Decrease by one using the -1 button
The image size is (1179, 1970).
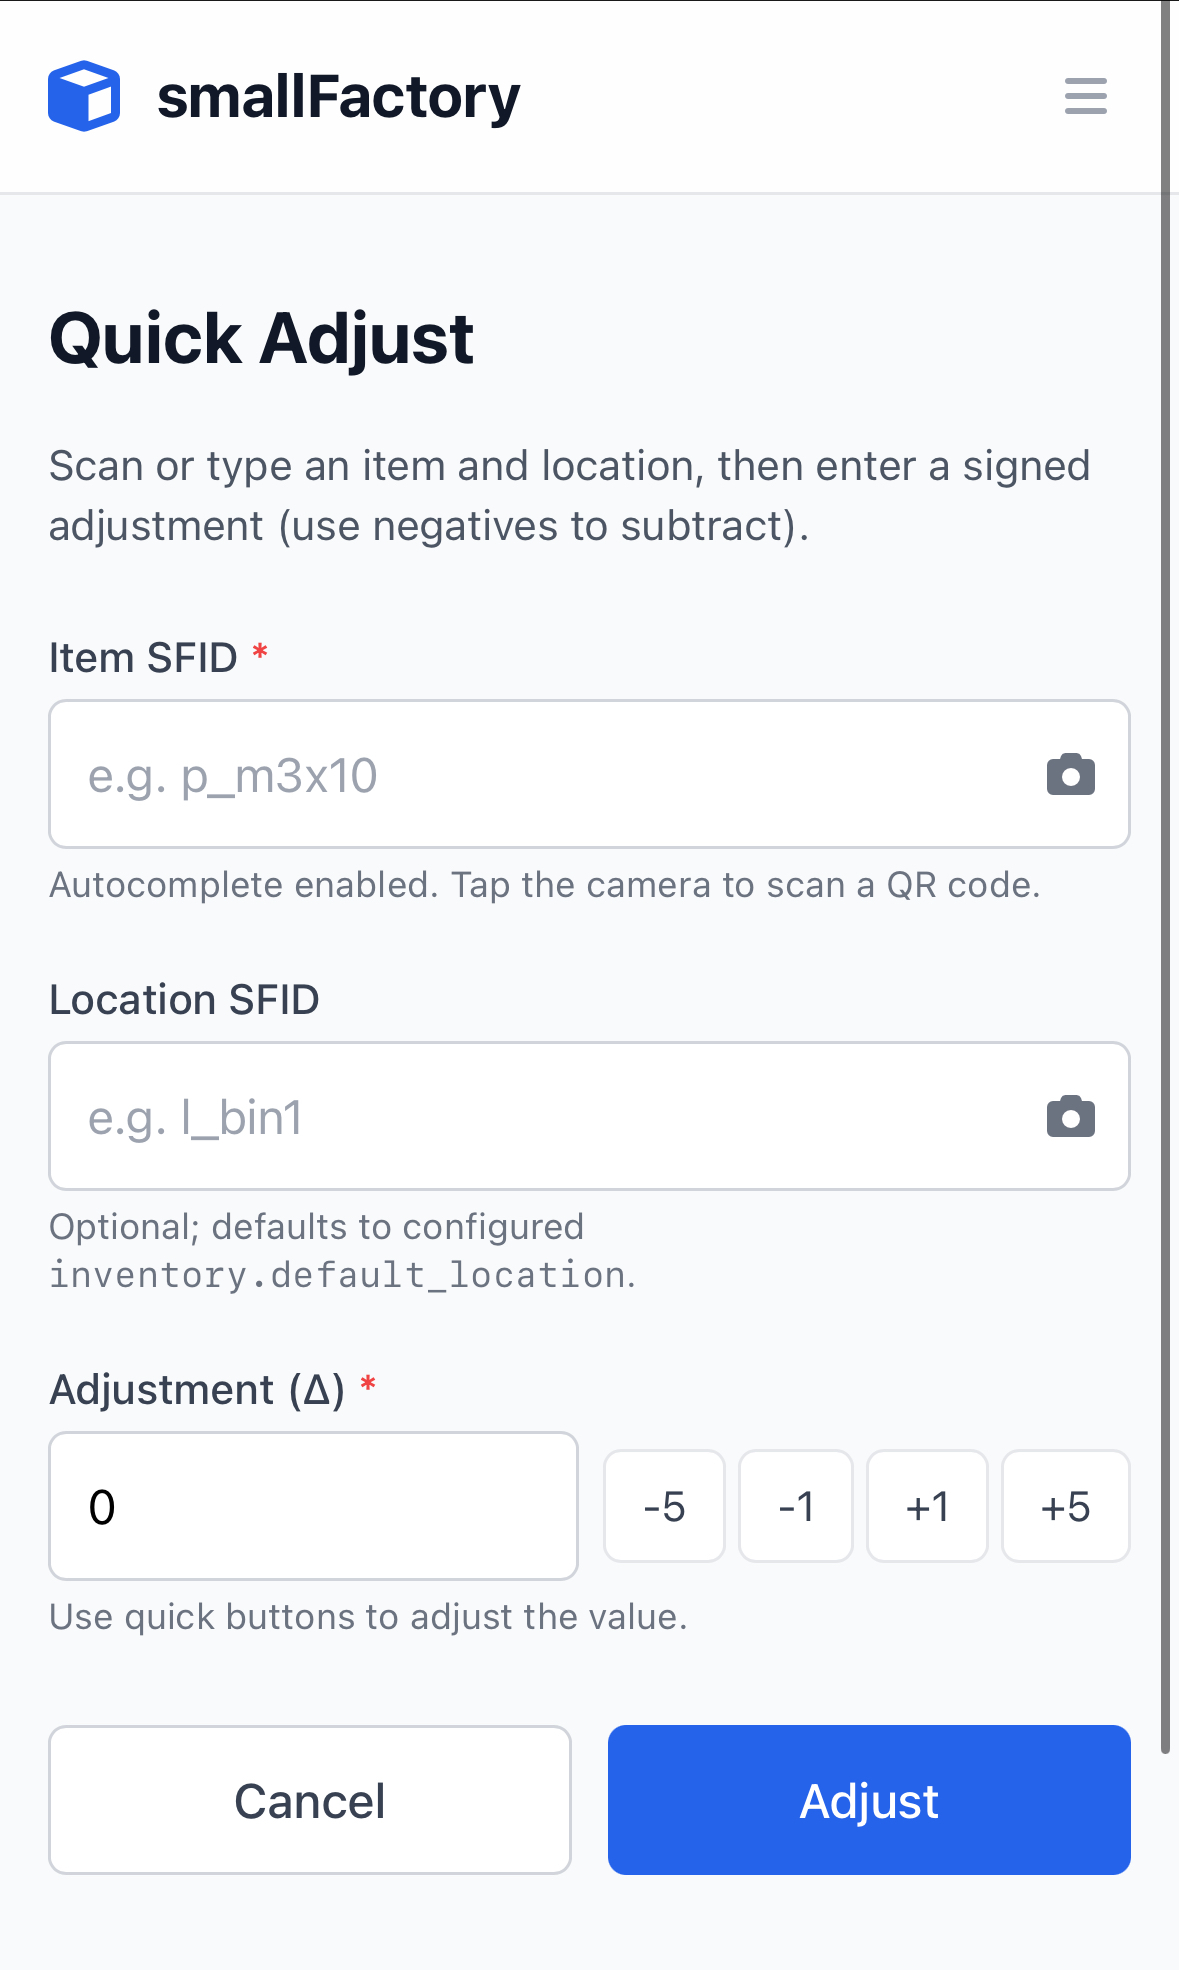(796, 1506)
